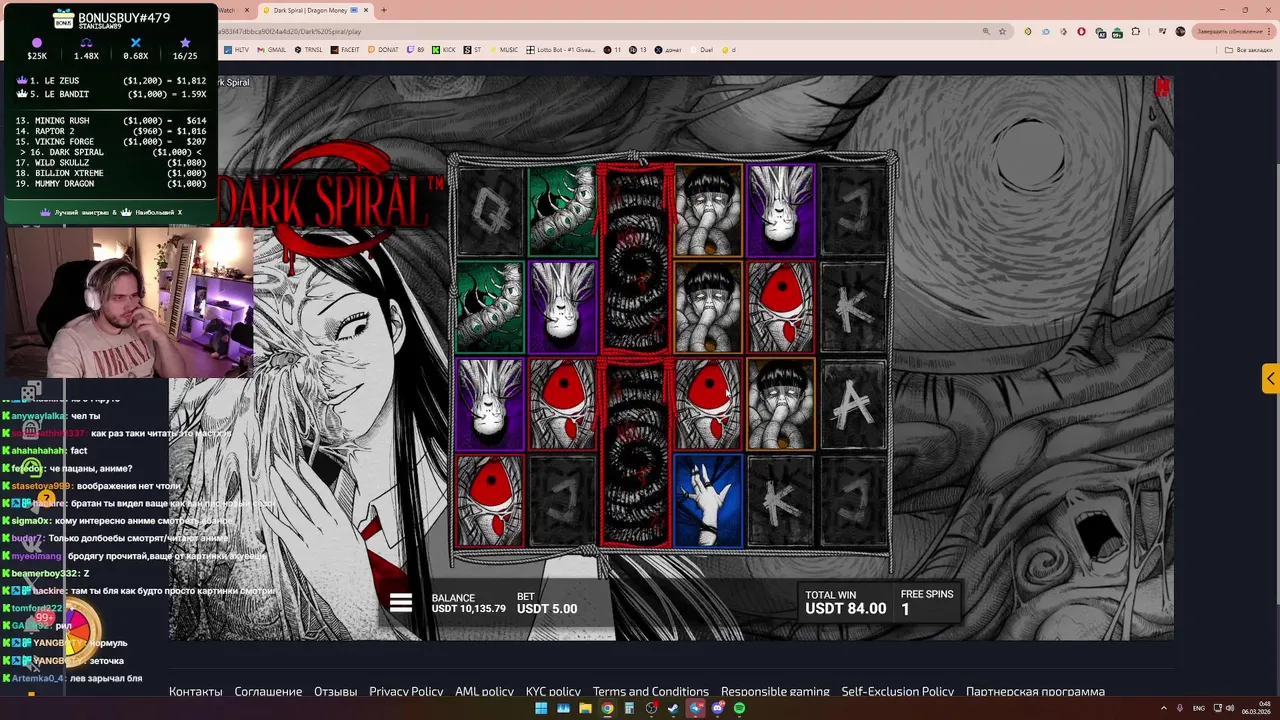1280x720 pixels.
Task: Open the TRNSL bookmark
Action: pos(308,49)
